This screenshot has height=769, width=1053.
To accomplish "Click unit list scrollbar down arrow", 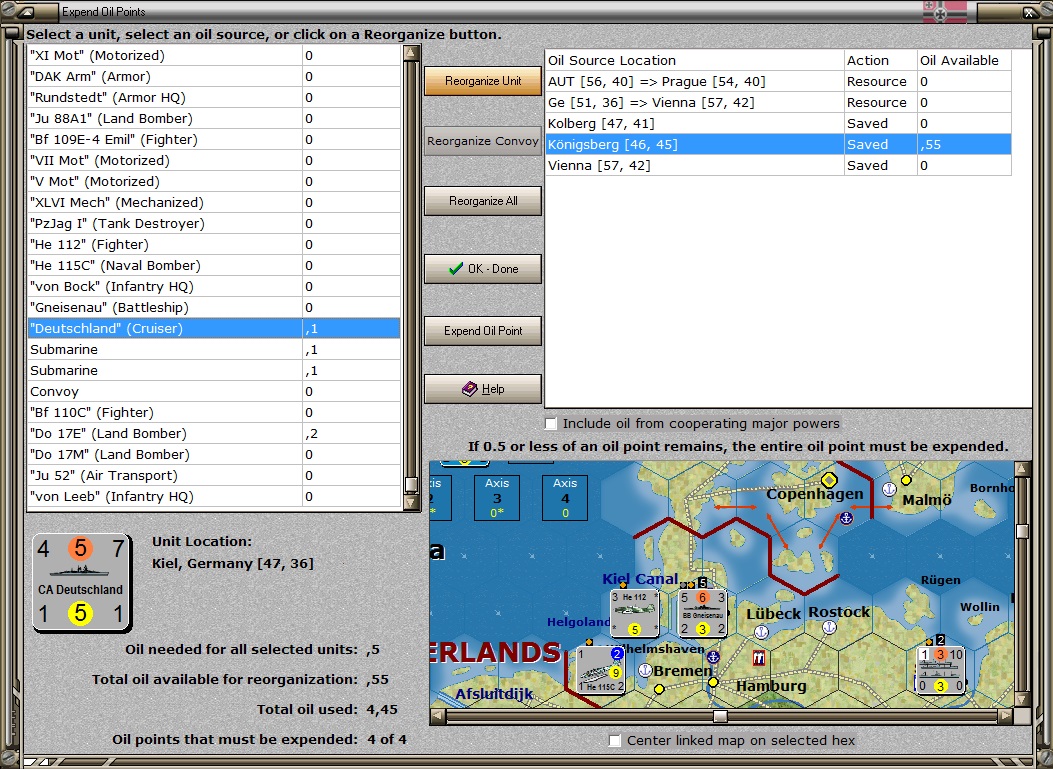I will click(412, 501).
